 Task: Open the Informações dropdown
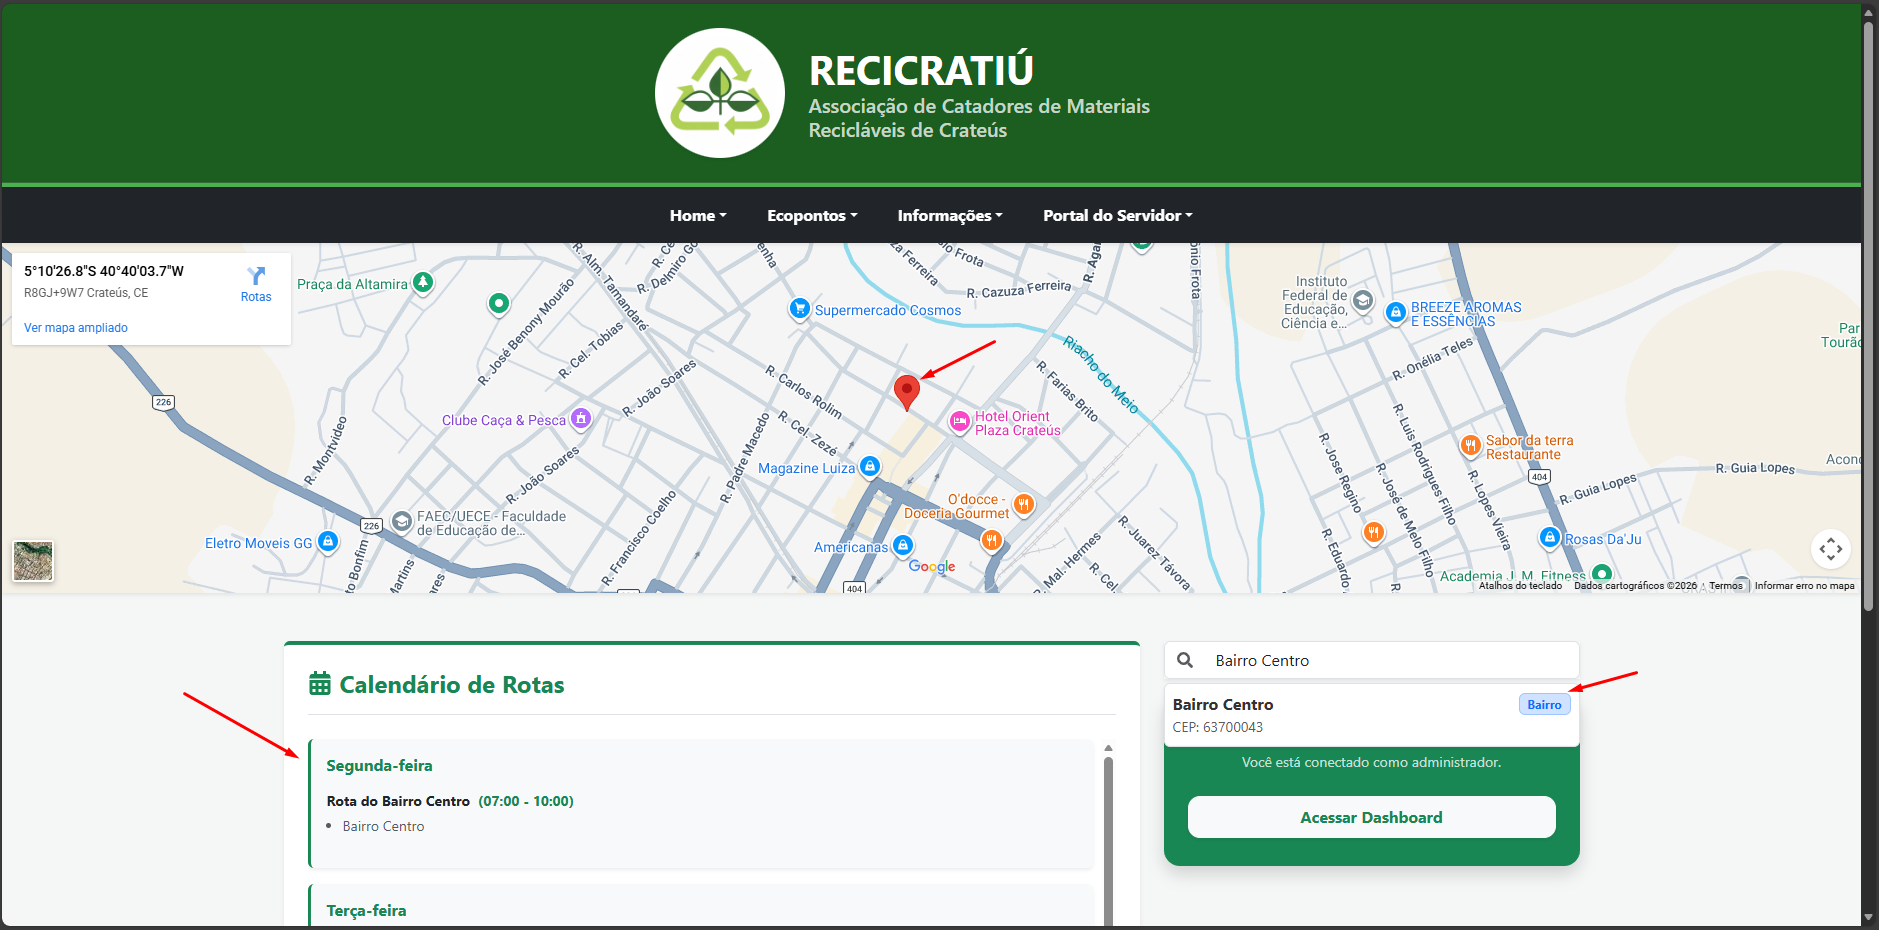949,215
